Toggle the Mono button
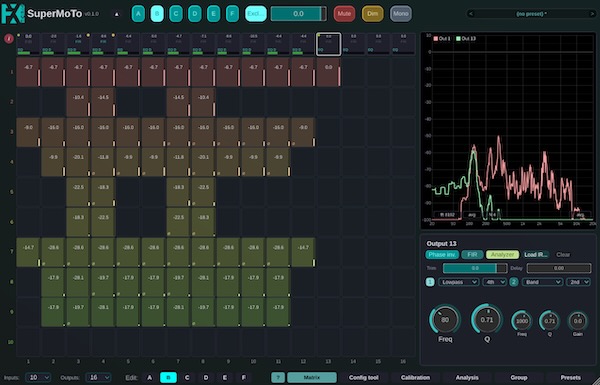The height and width of the screenshot is (385, 600). (x=401, y=14)
